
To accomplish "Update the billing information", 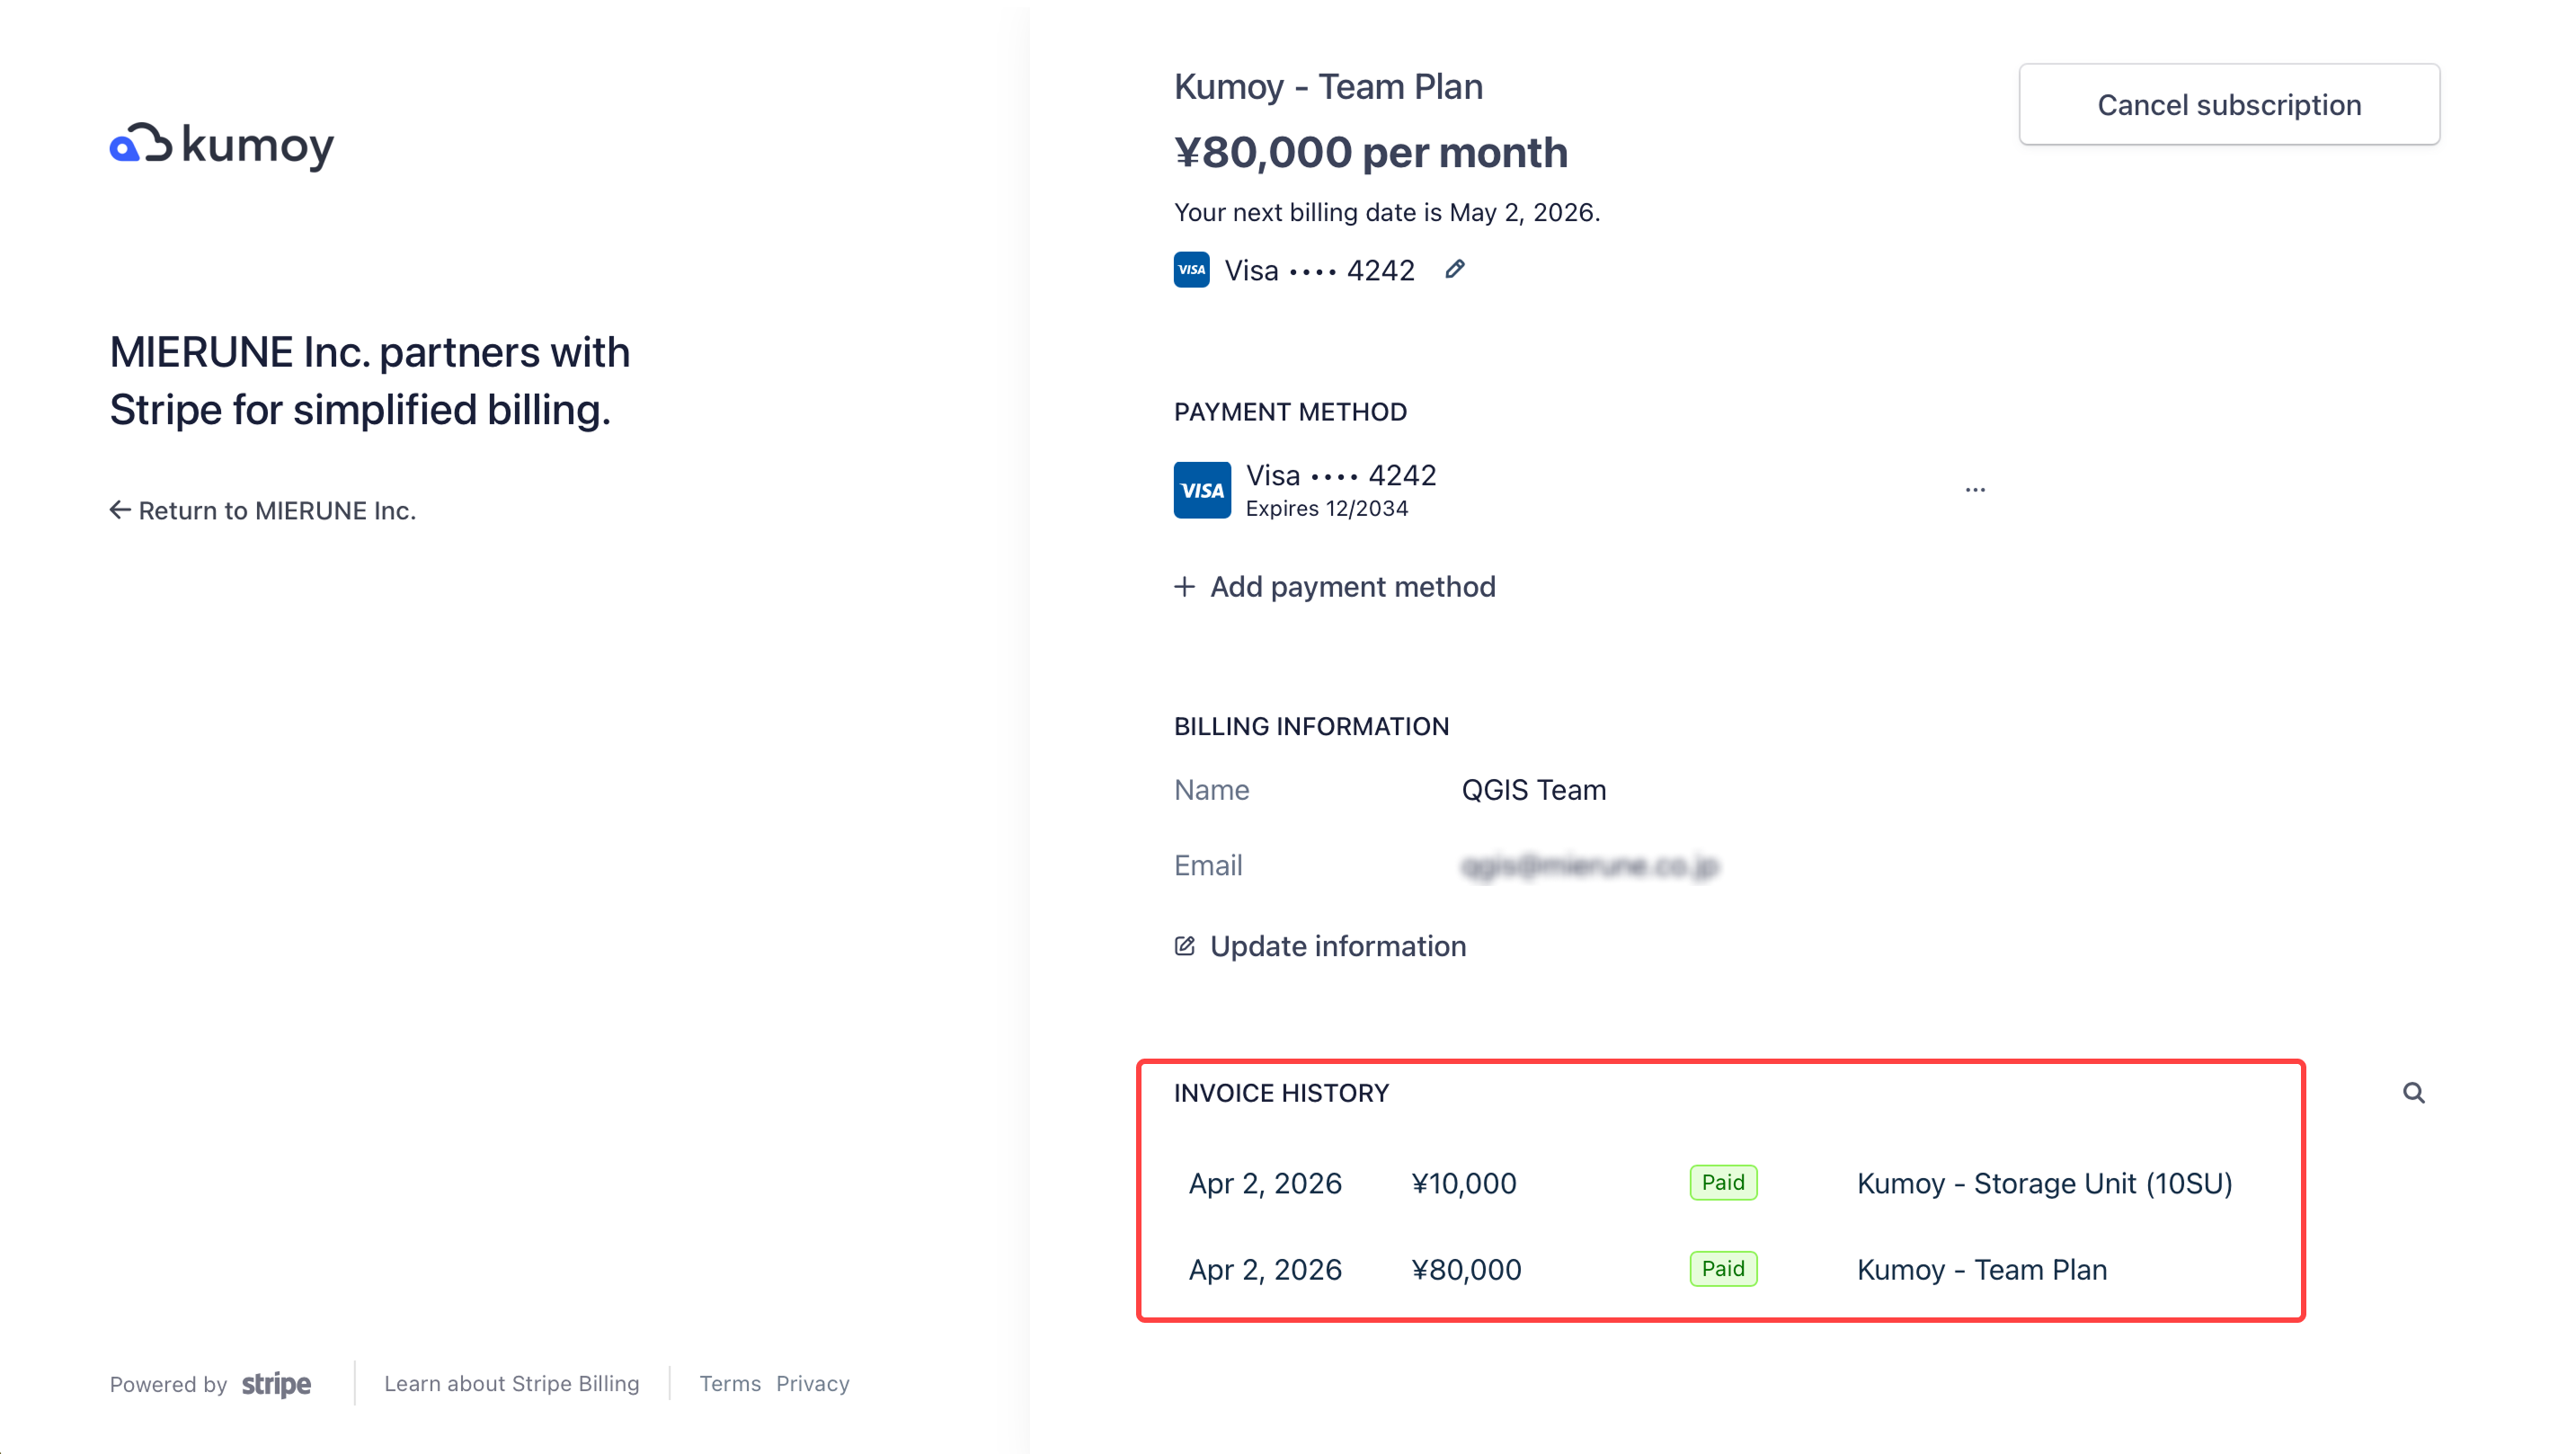I will pos(1337,945).
